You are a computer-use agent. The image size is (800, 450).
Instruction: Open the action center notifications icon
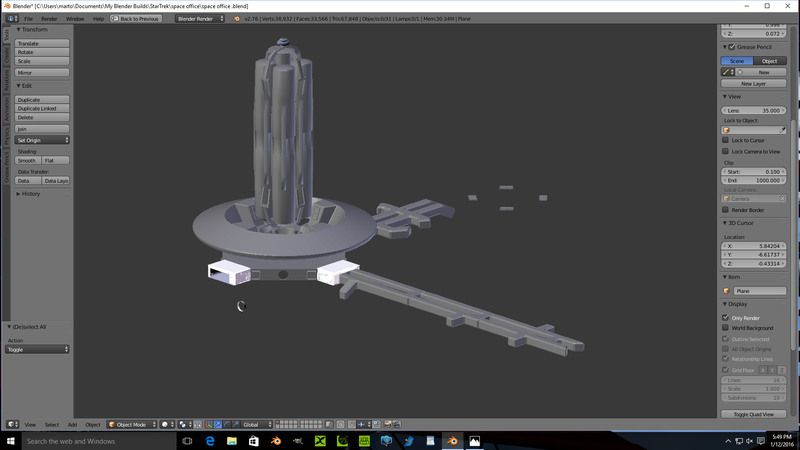point(761,441)
